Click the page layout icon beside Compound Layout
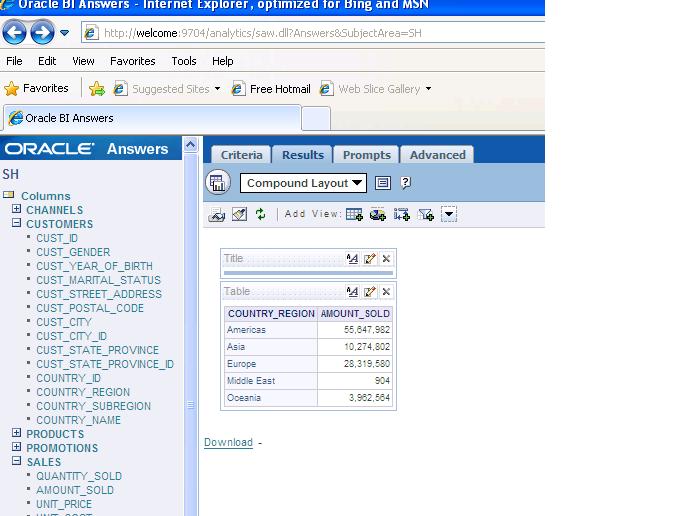 [382, 183]
